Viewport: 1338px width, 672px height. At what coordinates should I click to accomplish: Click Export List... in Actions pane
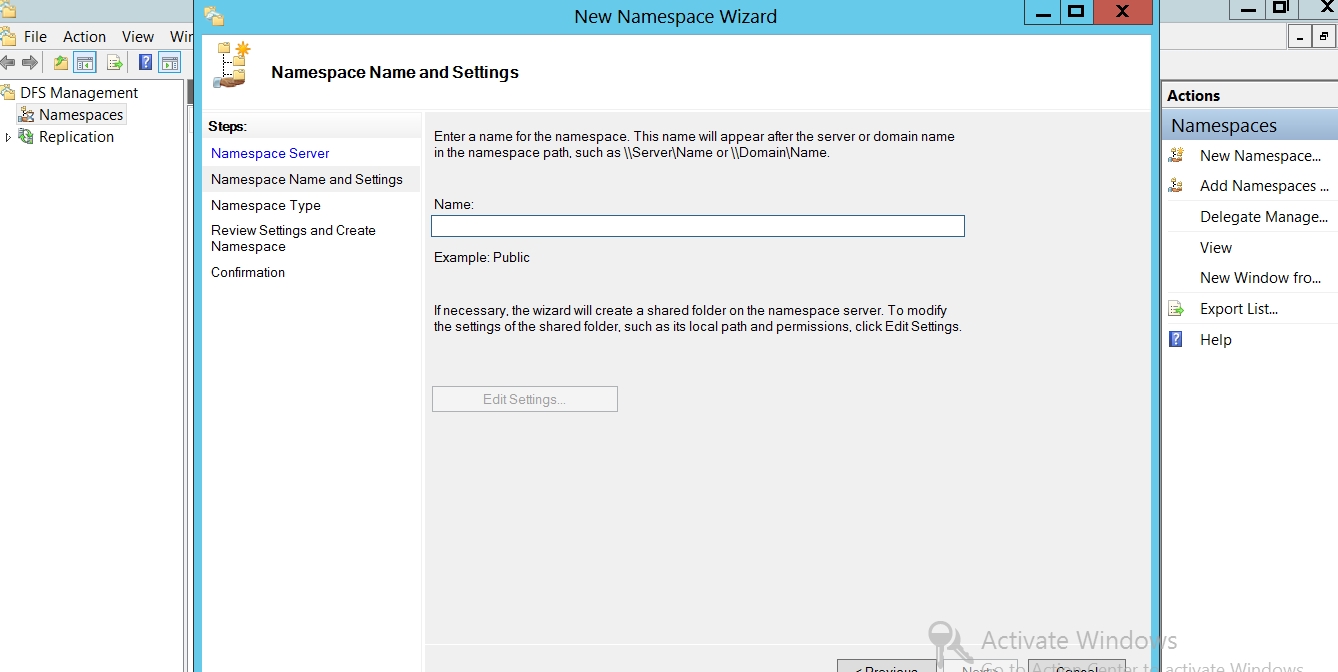tap(1238, 309)
